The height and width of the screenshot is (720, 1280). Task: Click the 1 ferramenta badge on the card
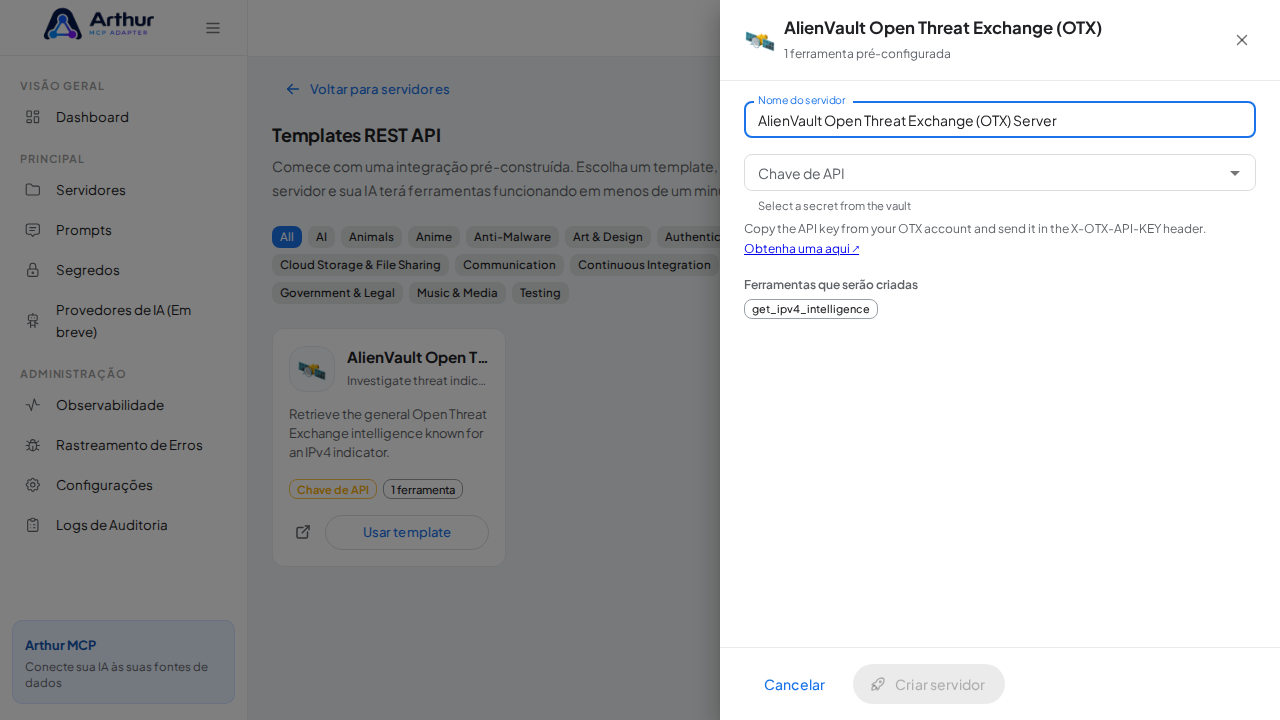(x=423, y=489)
